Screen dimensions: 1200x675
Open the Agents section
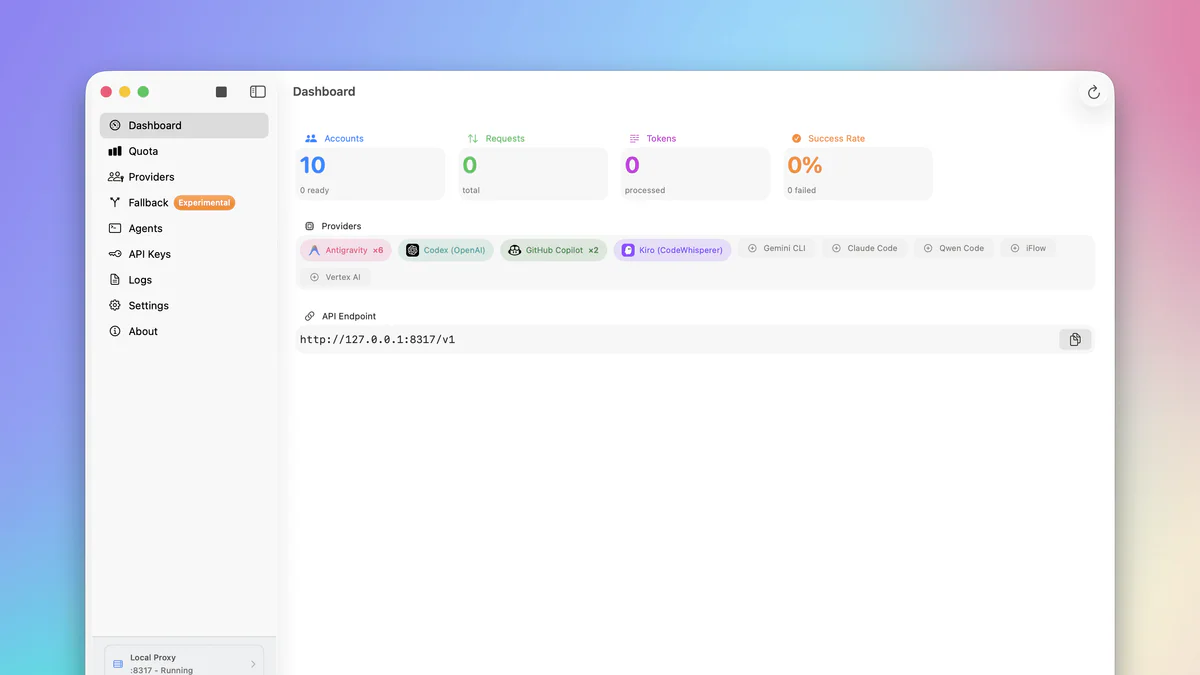coord(145,228)
